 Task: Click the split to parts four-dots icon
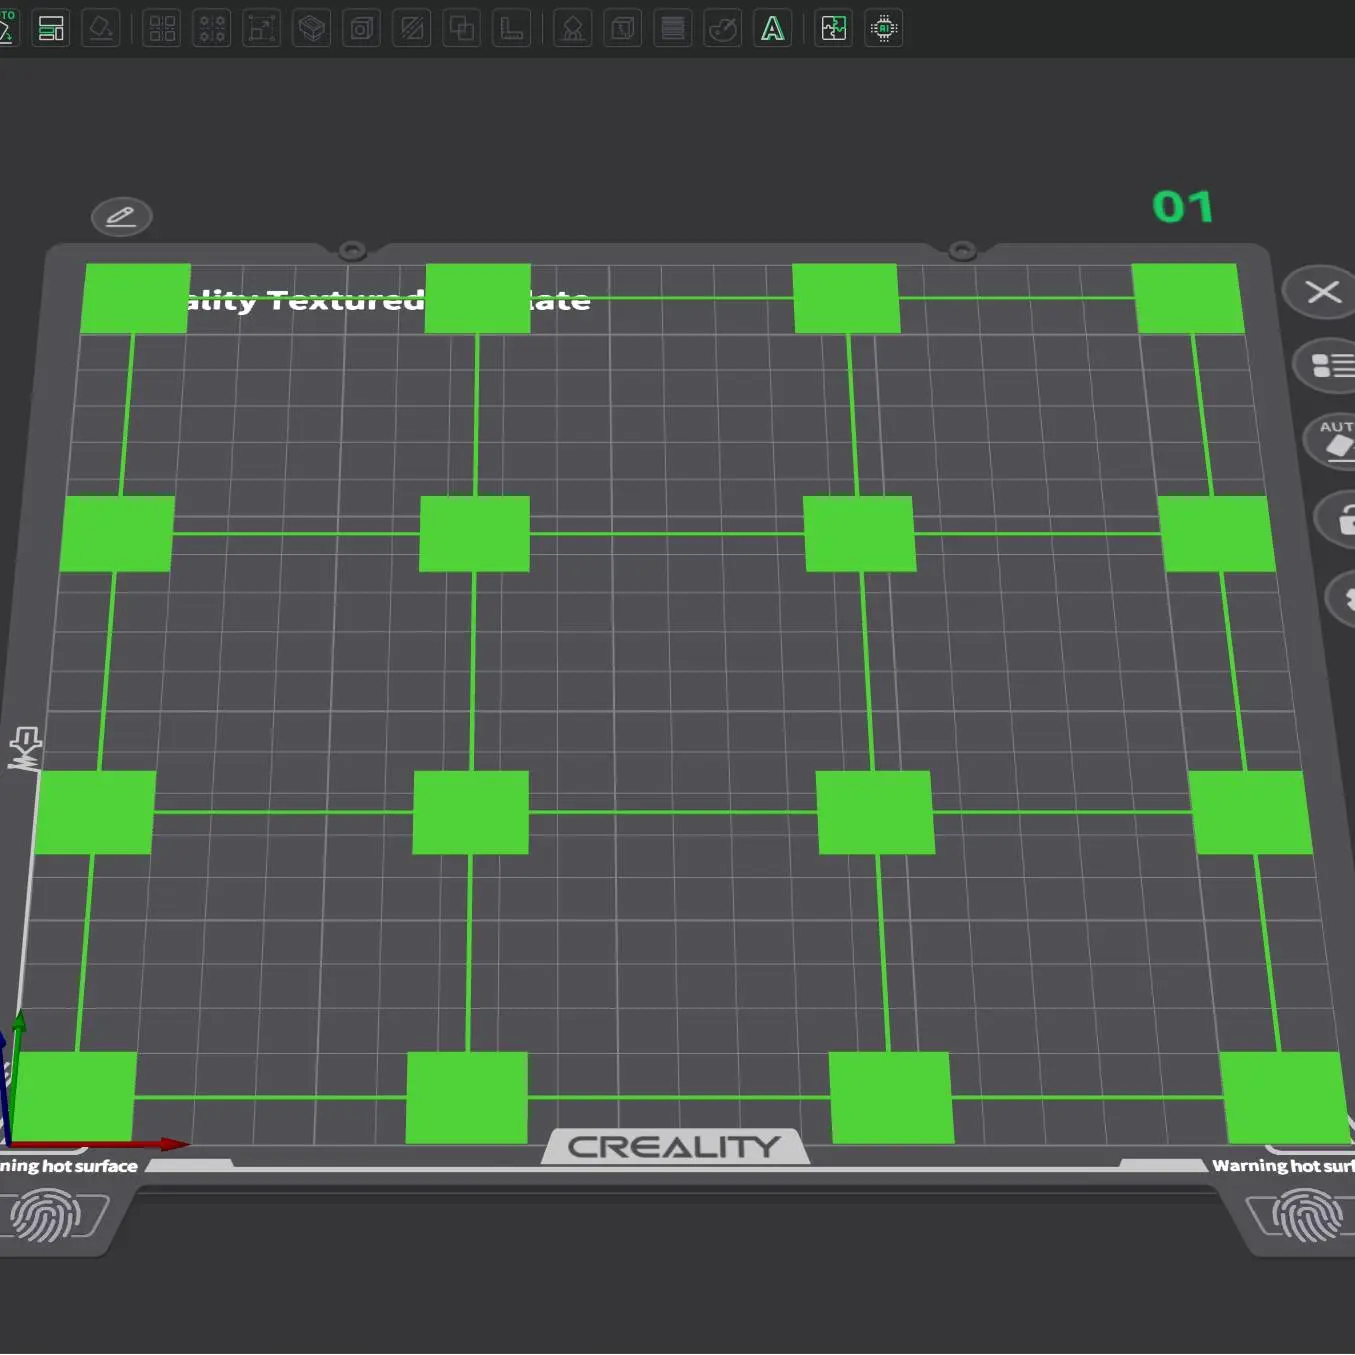coord(212,28)
